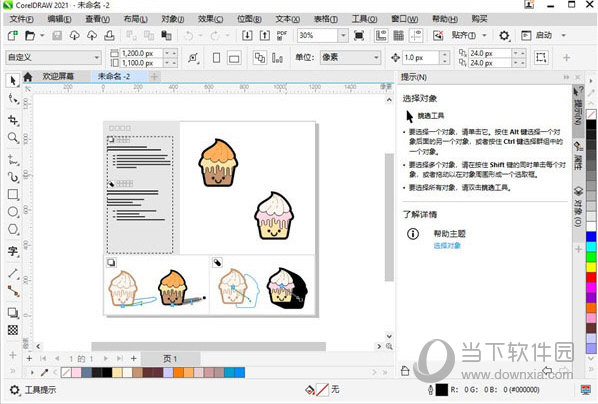Select the Rectangle tool
Viewport: 598px width, 404px height.
13,195
